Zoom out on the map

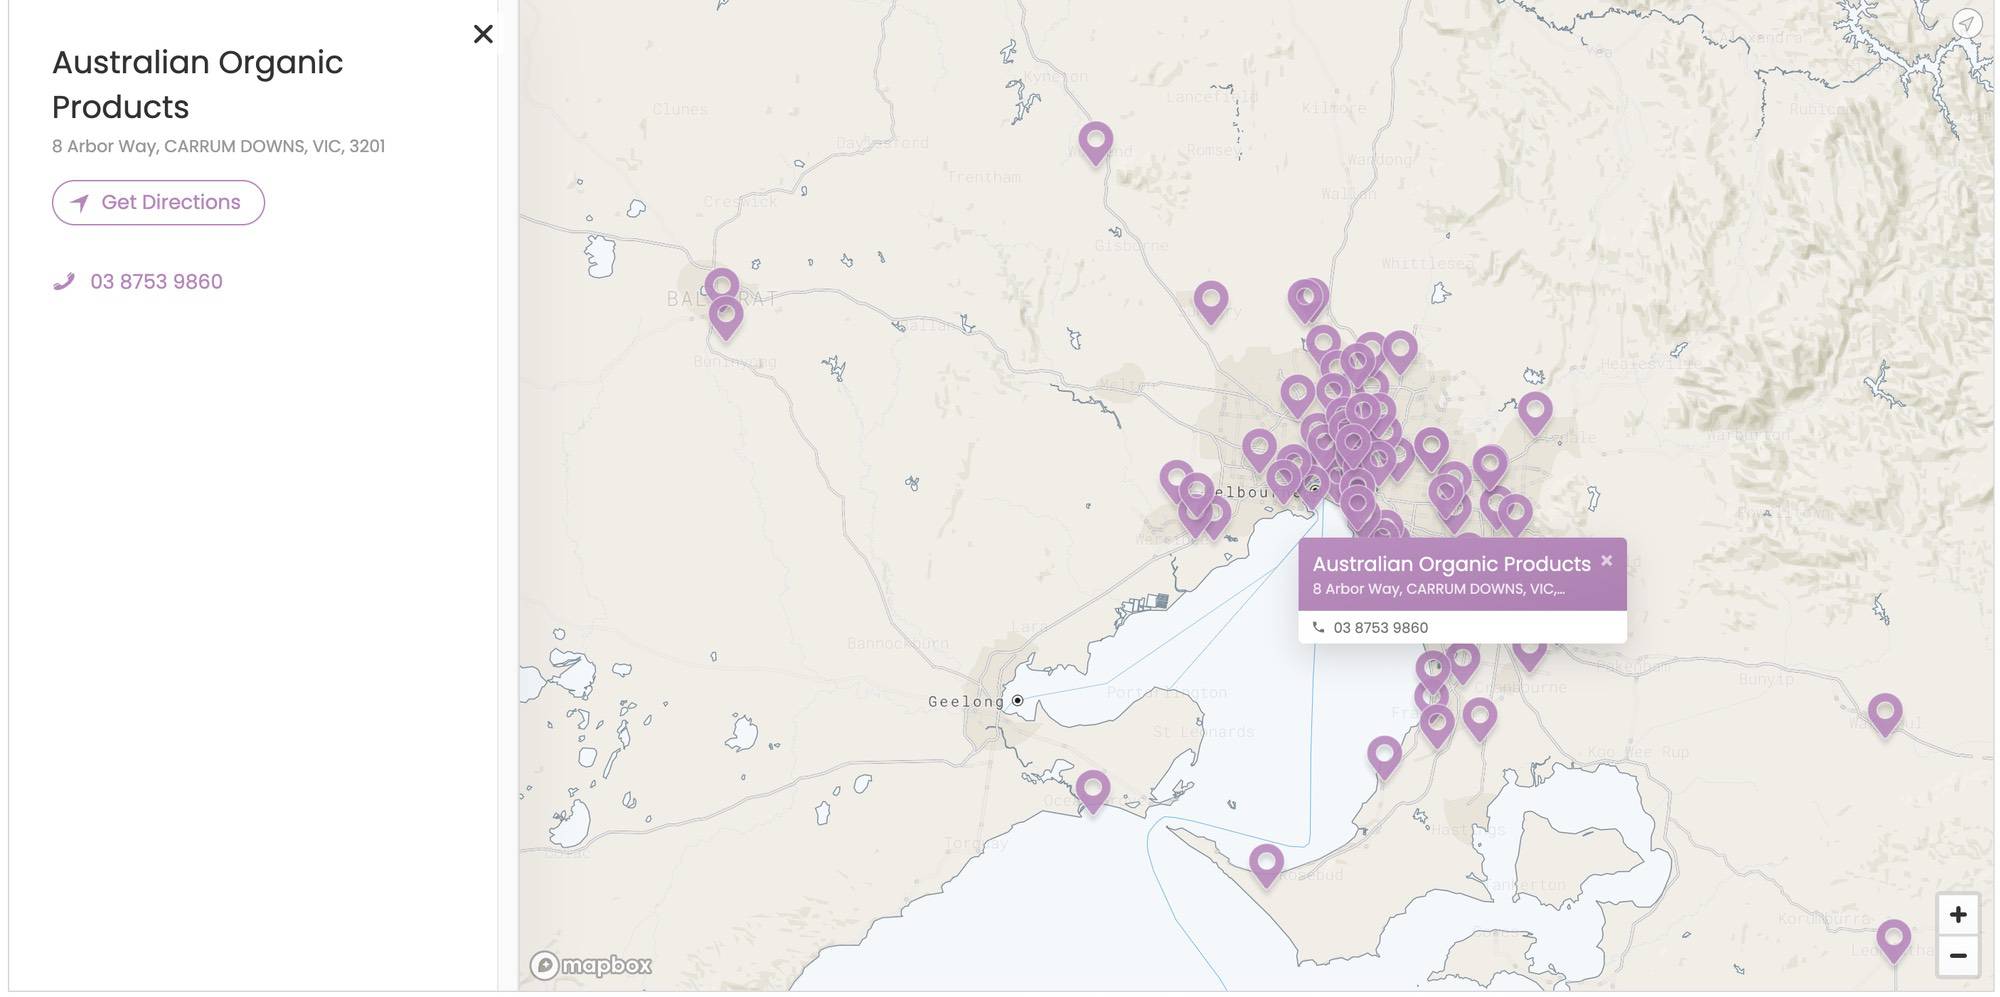click(1958, 956)
